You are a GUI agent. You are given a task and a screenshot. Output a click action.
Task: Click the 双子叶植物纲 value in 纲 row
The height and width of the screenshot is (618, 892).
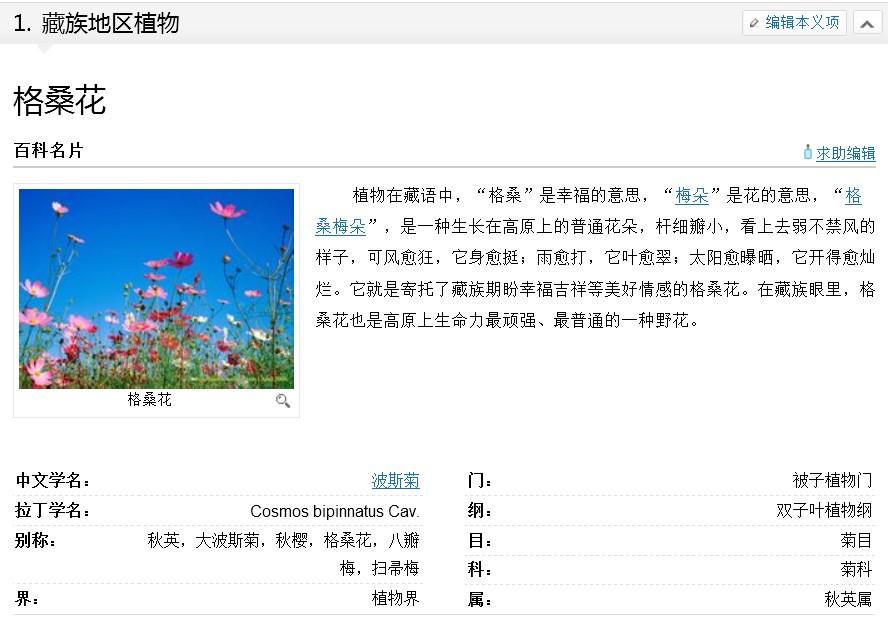pos(824,511)
